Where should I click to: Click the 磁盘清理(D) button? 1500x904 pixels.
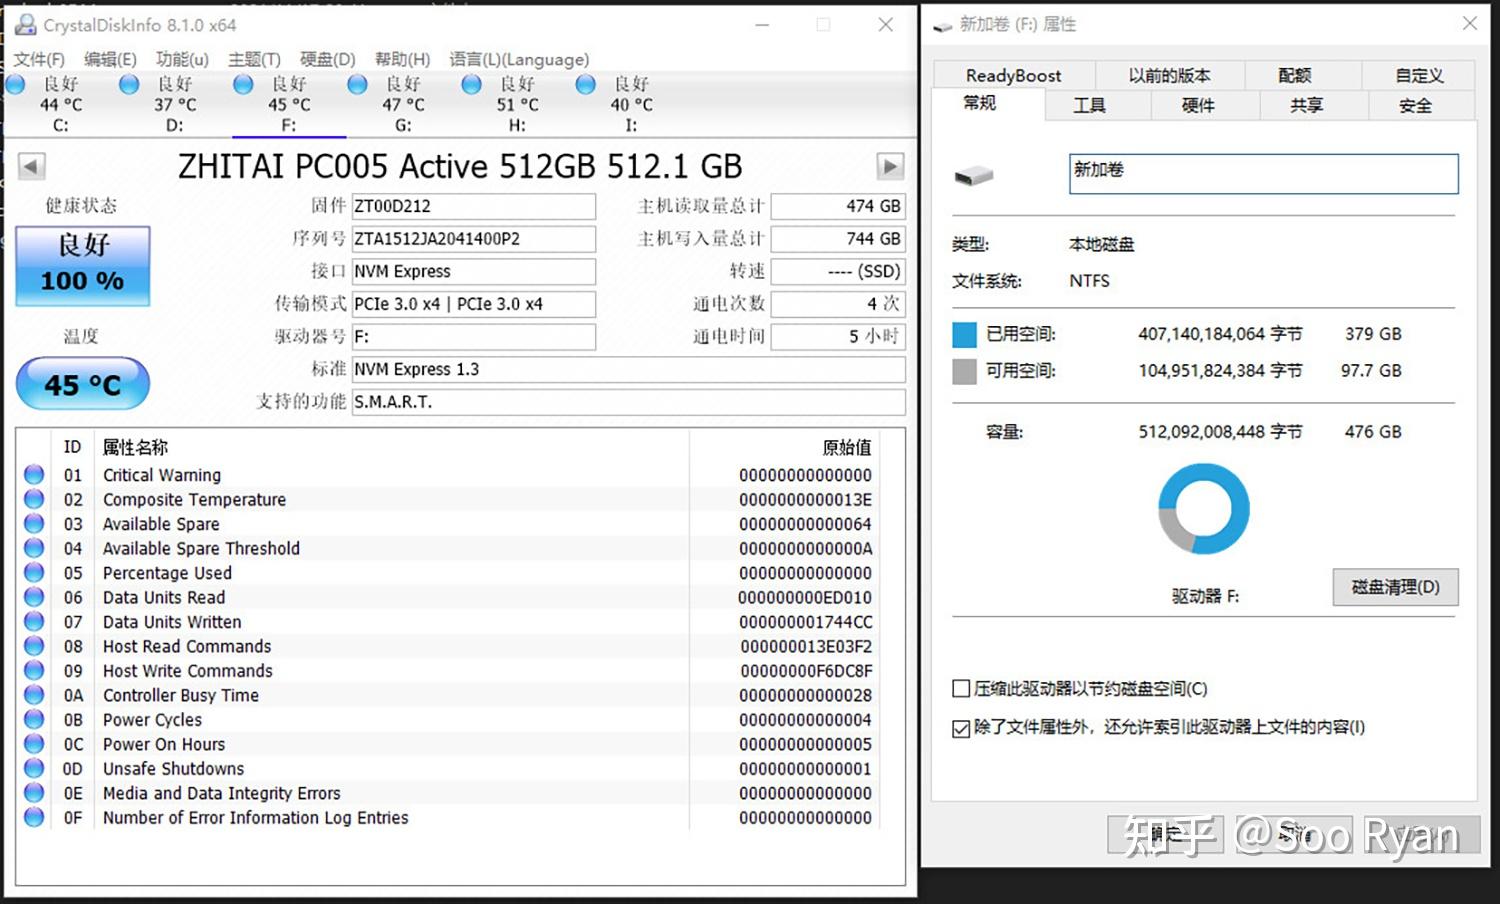(x=1395, y=587)
